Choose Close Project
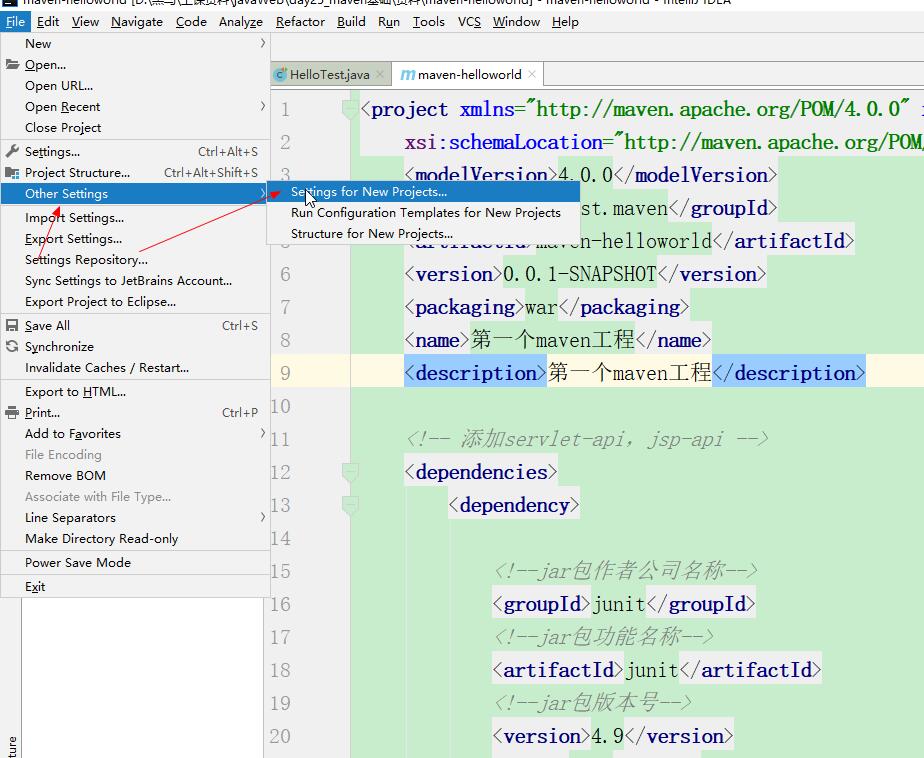This screenshot has width=924, height=758. coord(135,127)
